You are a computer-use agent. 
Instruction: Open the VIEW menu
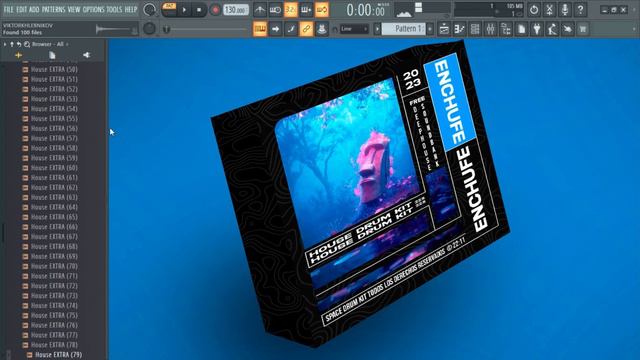coord(74,9)
